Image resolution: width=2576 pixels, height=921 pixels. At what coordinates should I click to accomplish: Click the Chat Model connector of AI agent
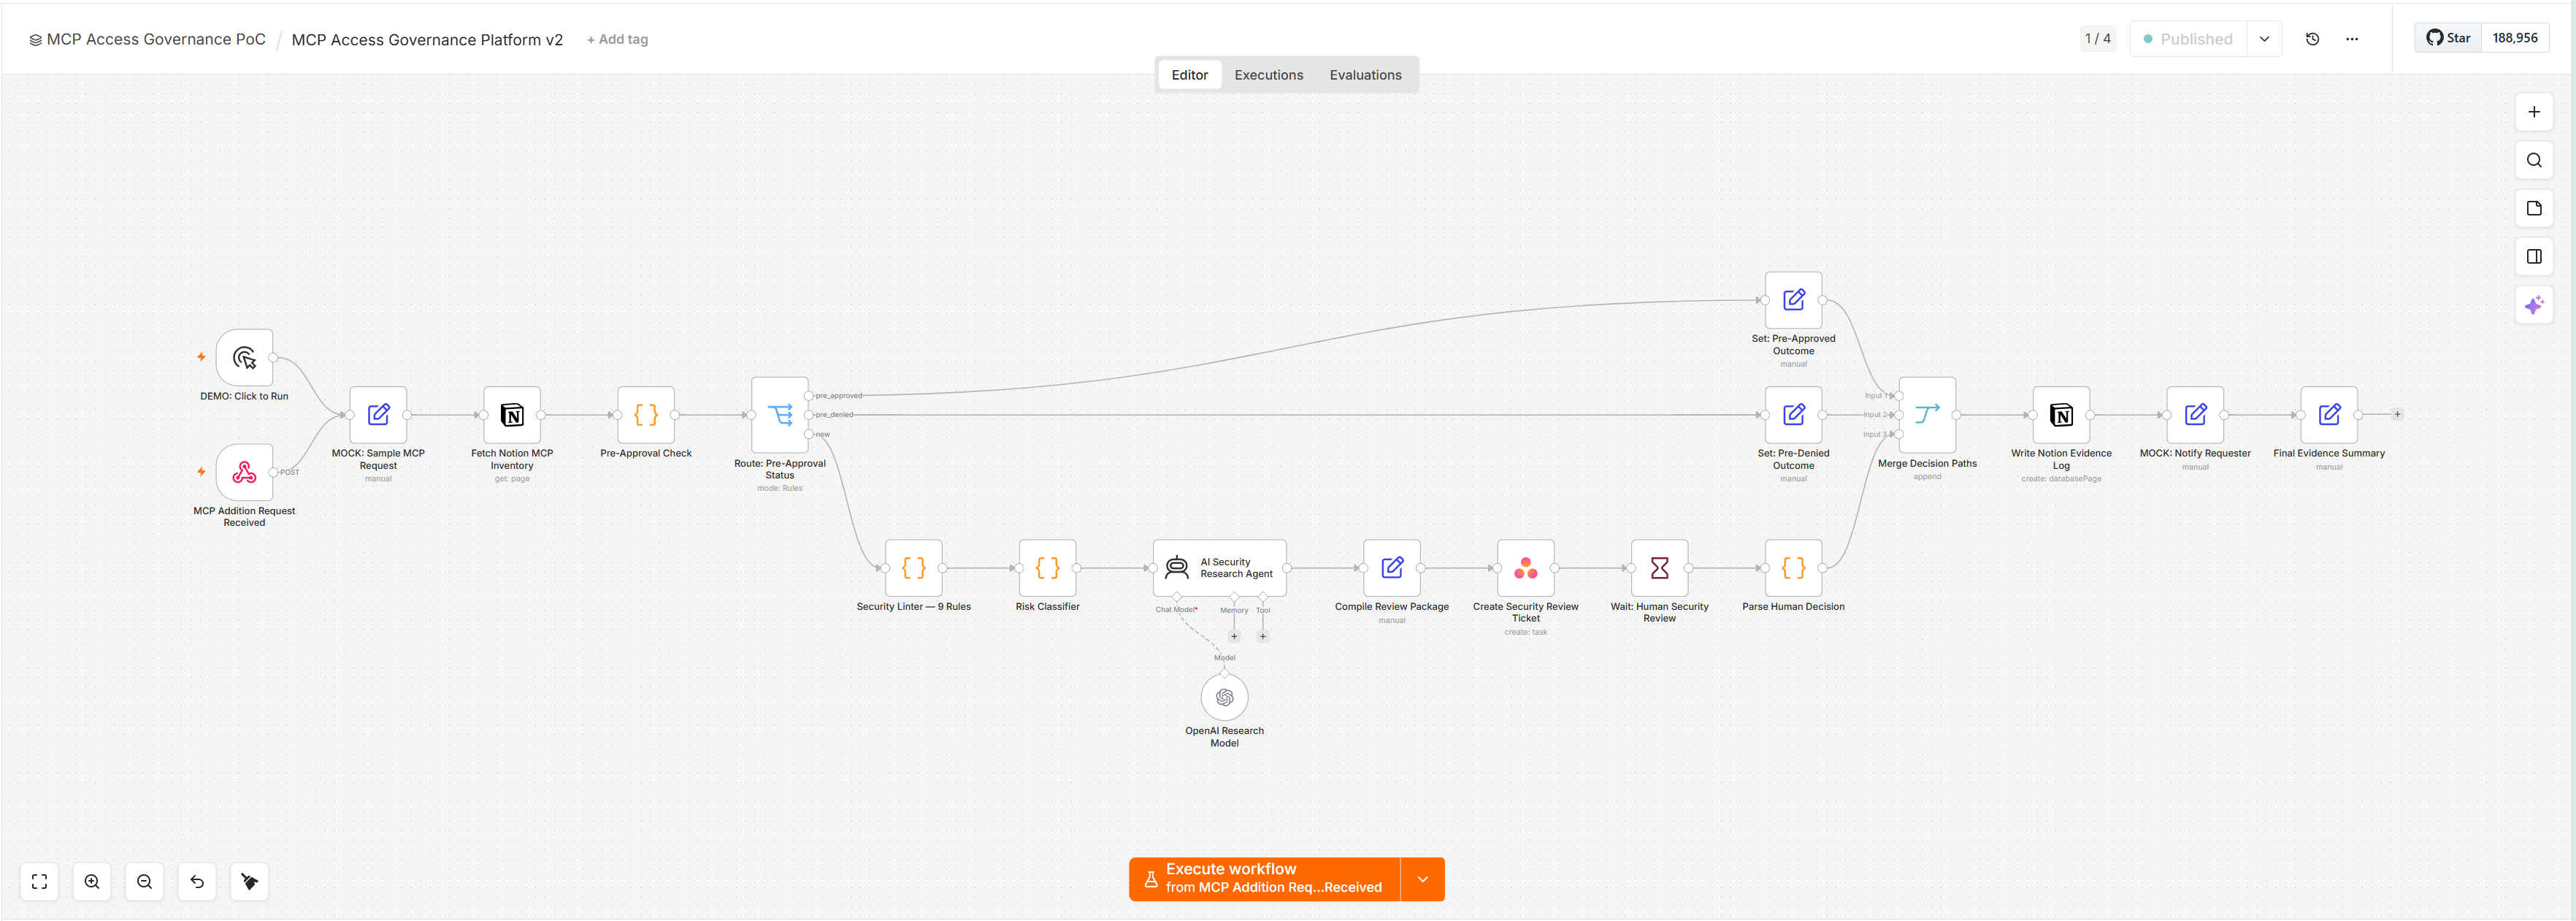click(x=1177, y=598)
